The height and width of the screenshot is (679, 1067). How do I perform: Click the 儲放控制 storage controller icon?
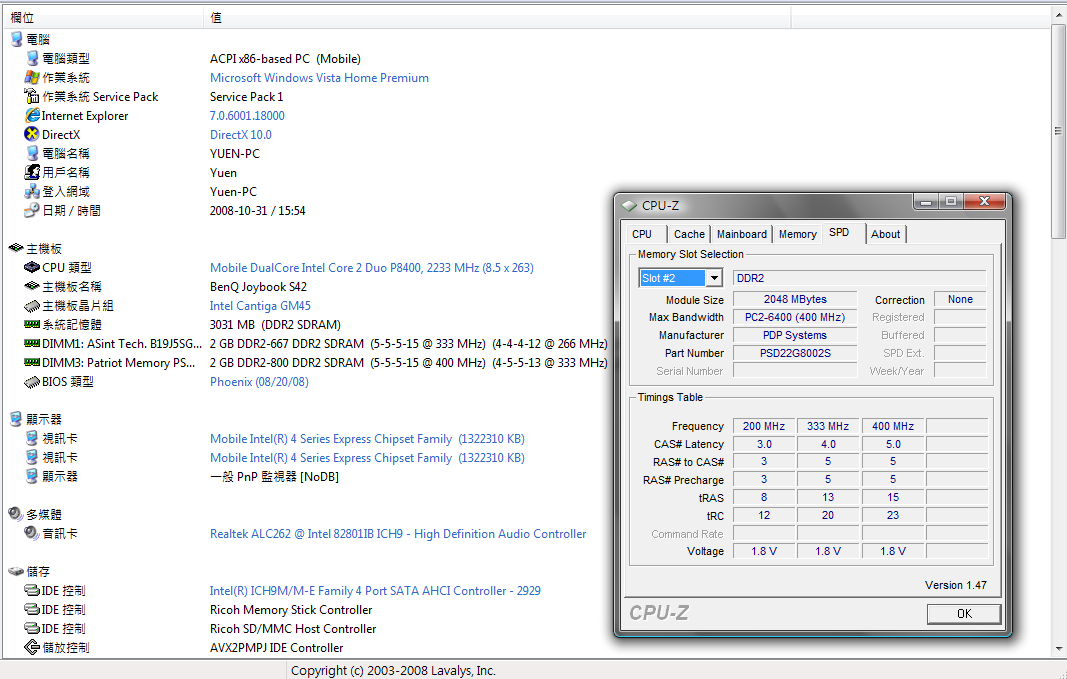(x=32, y=648)
